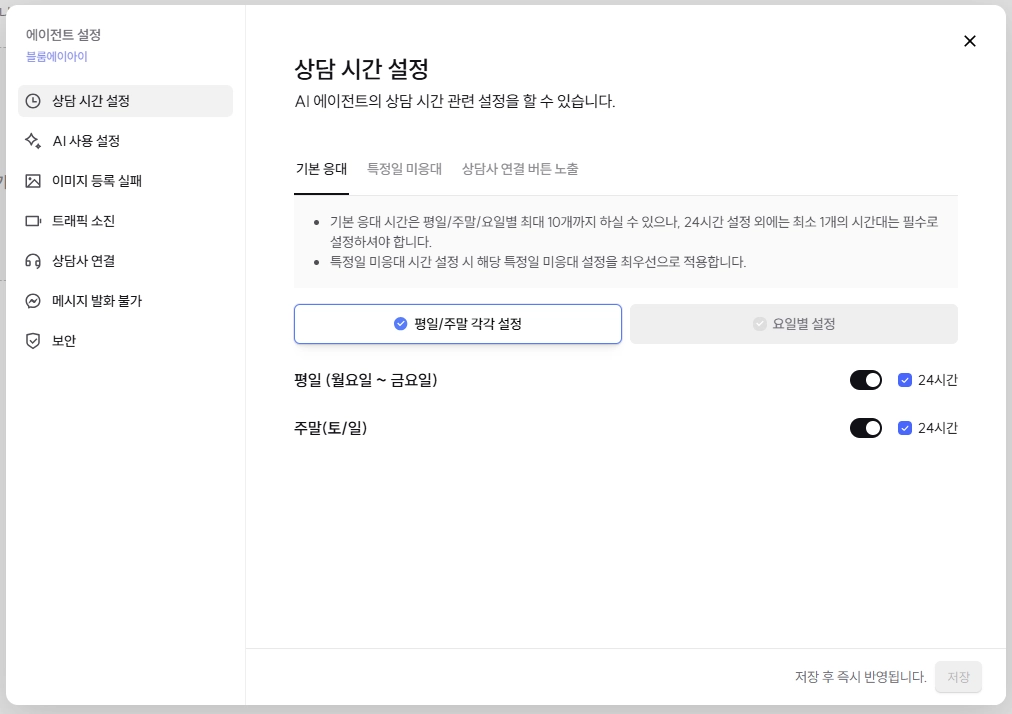Switch to the 특정일 미응대 tab

405,169
